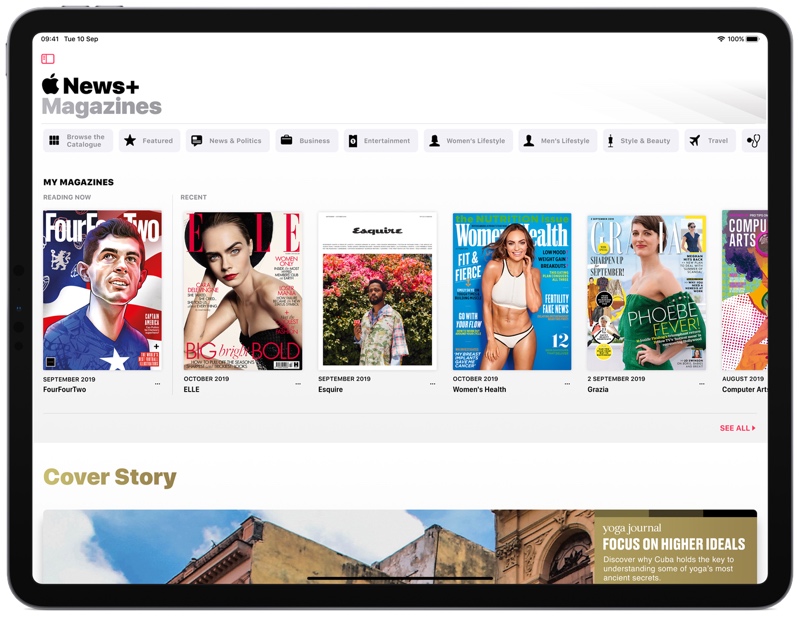Tap the briefcase icon on Business
The width and height of the screenshot is (800, 618).
[x=287, y=140]
